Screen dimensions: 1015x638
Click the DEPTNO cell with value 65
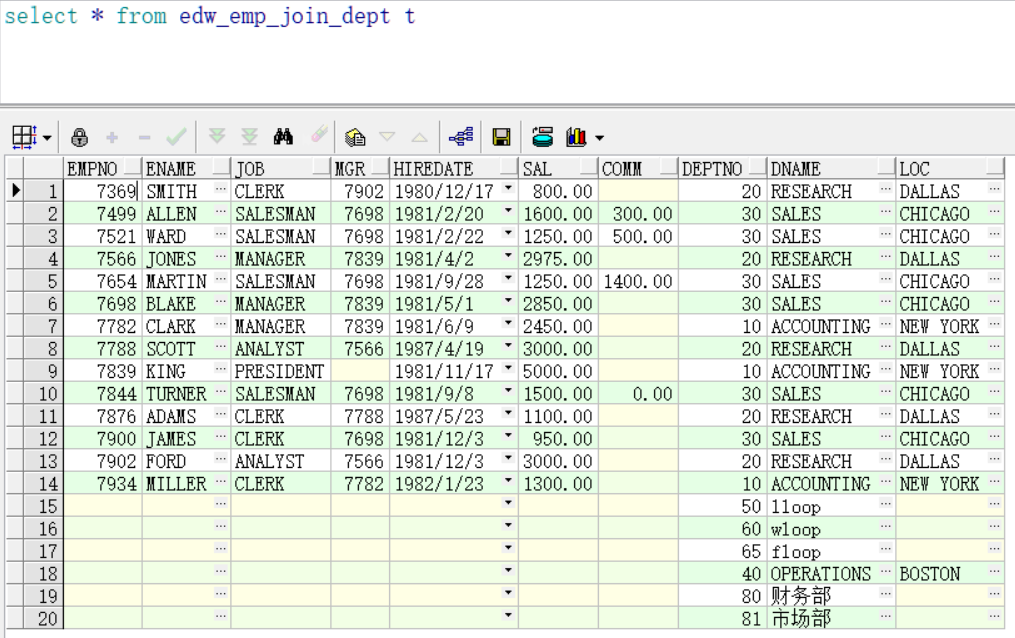coord(722,551)
